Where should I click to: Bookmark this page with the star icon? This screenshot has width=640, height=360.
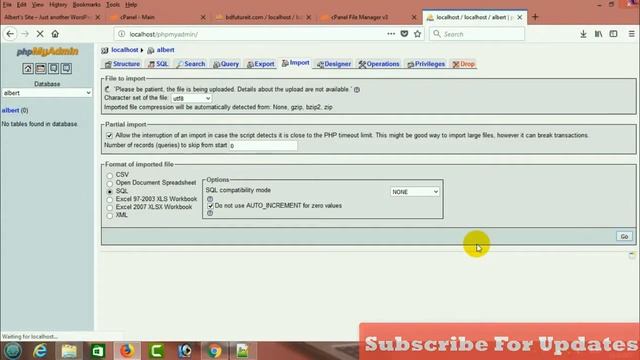tap(417, 34)
